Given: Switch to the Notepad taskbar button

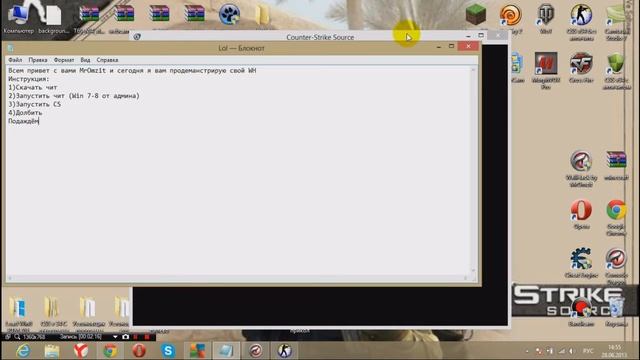Looking at the screenshot, I should tap(226, 351).
